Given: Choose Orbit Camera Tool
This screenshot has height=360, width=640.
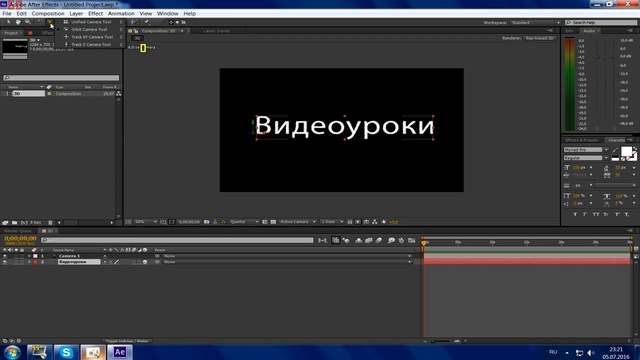Looking at the screenshot, I should click(89, 29).
